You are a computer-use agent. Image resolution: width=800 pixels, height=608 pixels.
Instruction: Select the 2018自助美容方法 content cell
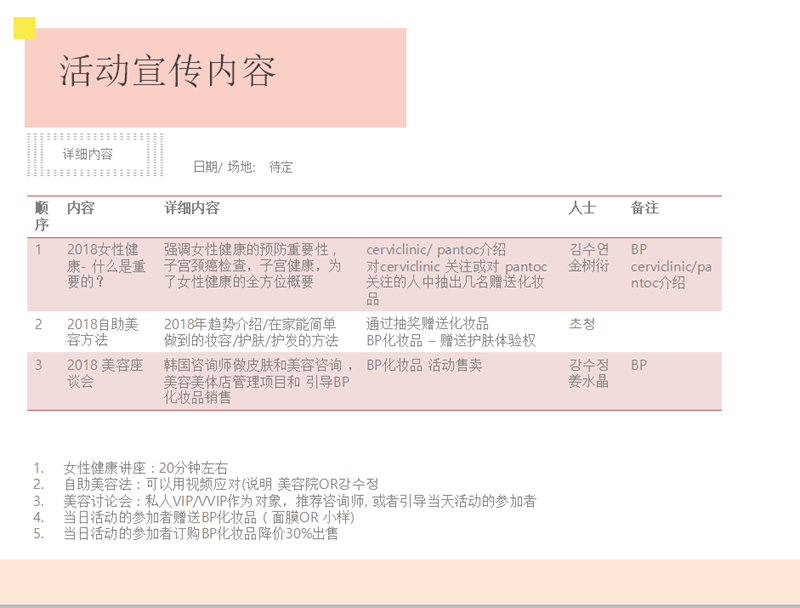point(103,332)
